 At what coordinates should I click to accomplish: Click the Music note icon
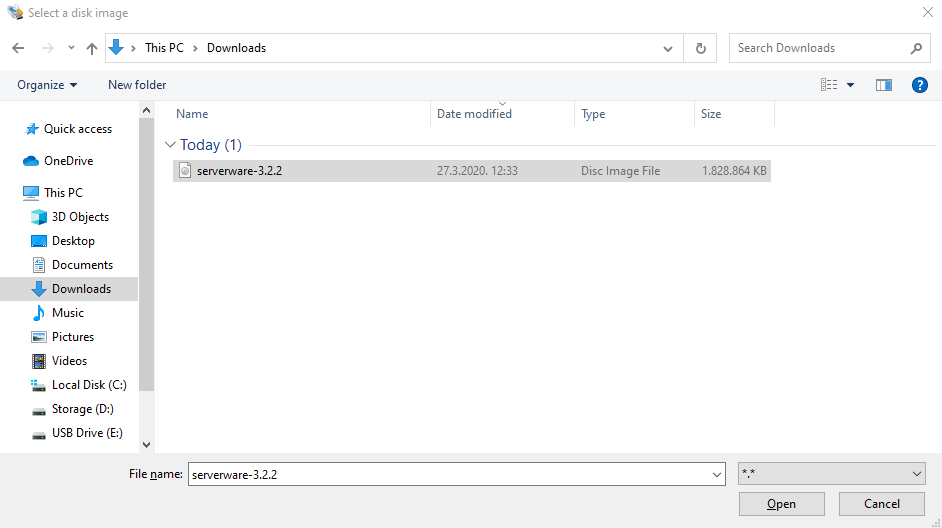(x=38, y=313)
